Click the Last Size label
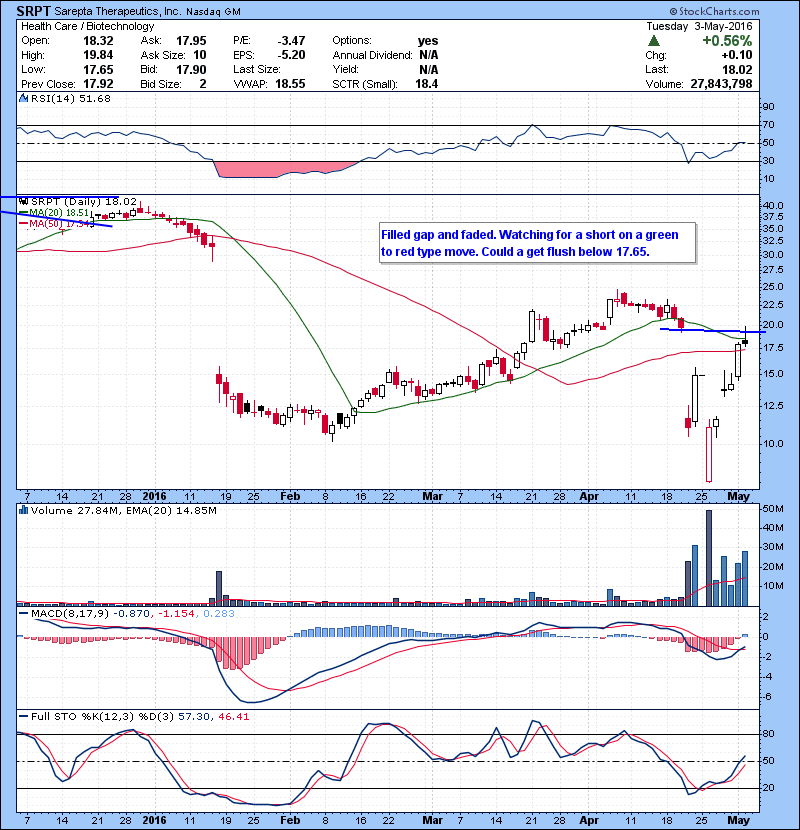The width and height of the screenshot is (800, 830). (257, 69)
